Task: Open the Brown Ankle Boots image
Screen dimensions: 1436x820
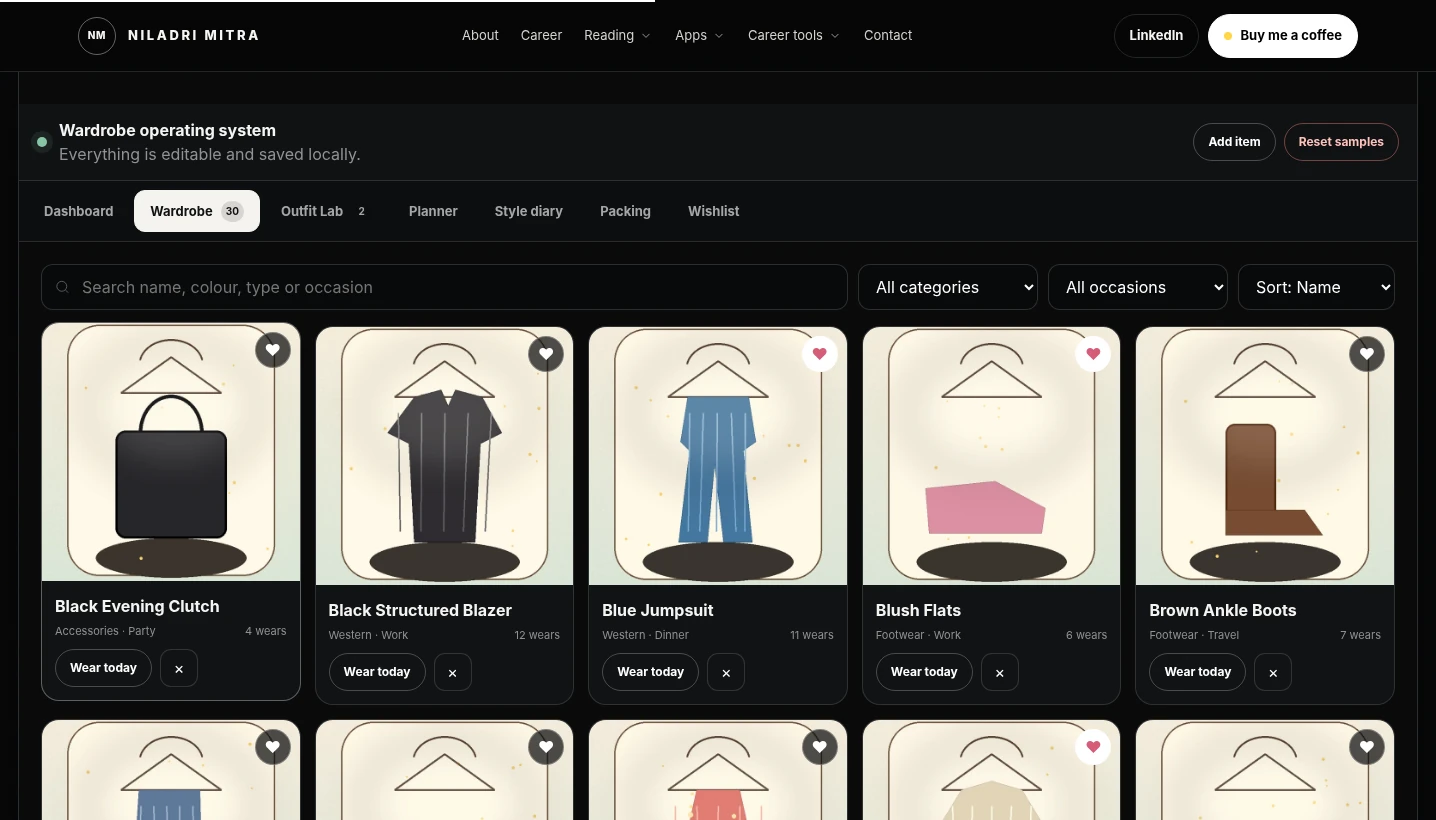Action: pyautogui.click(x=1265, y=456)
